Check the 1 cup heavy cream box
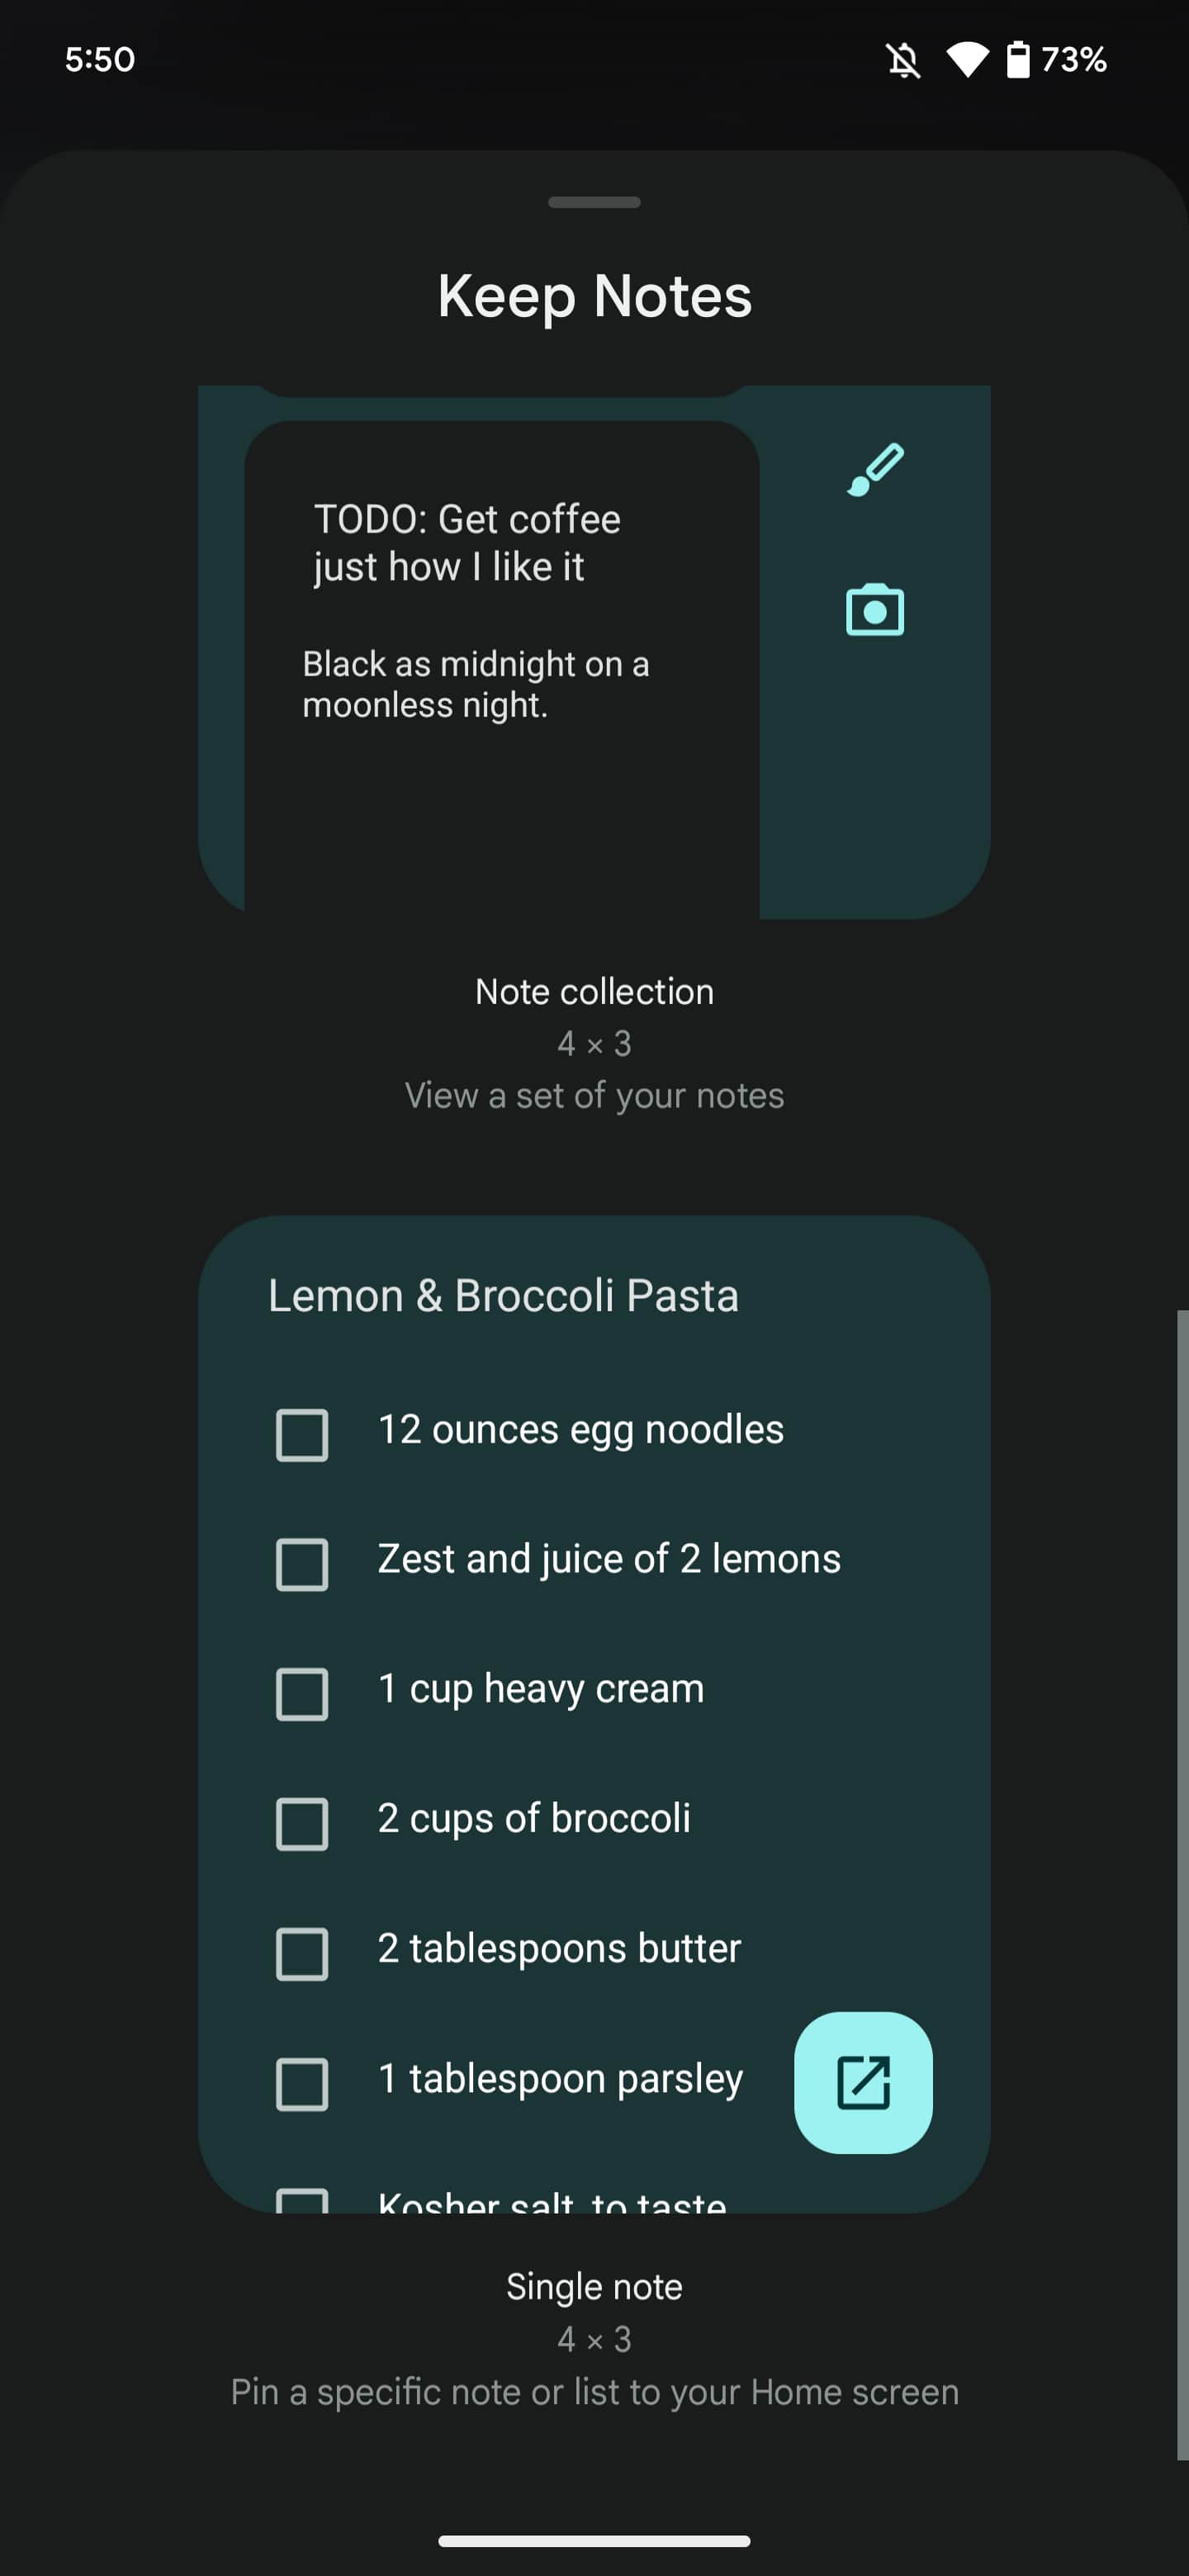The width and height of the screenshot is (1189, 2576). (x=302, y=1694)
